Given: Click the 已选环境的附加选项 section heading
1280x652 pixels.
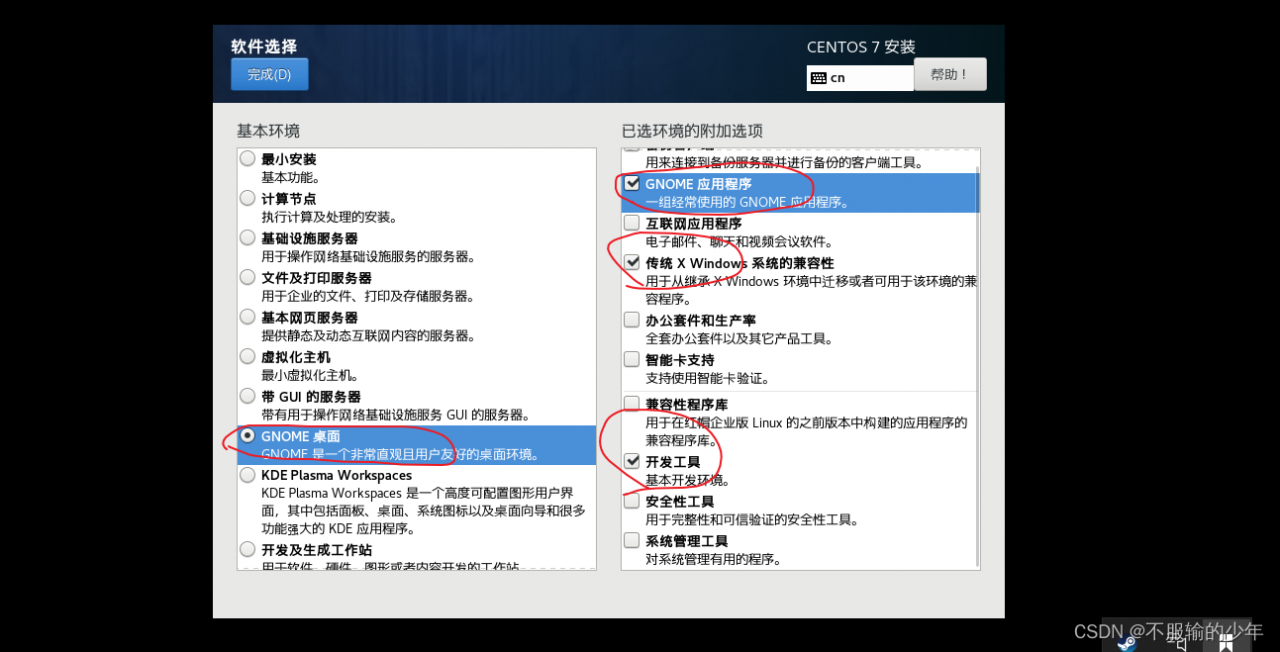Looking at the screenshot, I should click(692, 131).
